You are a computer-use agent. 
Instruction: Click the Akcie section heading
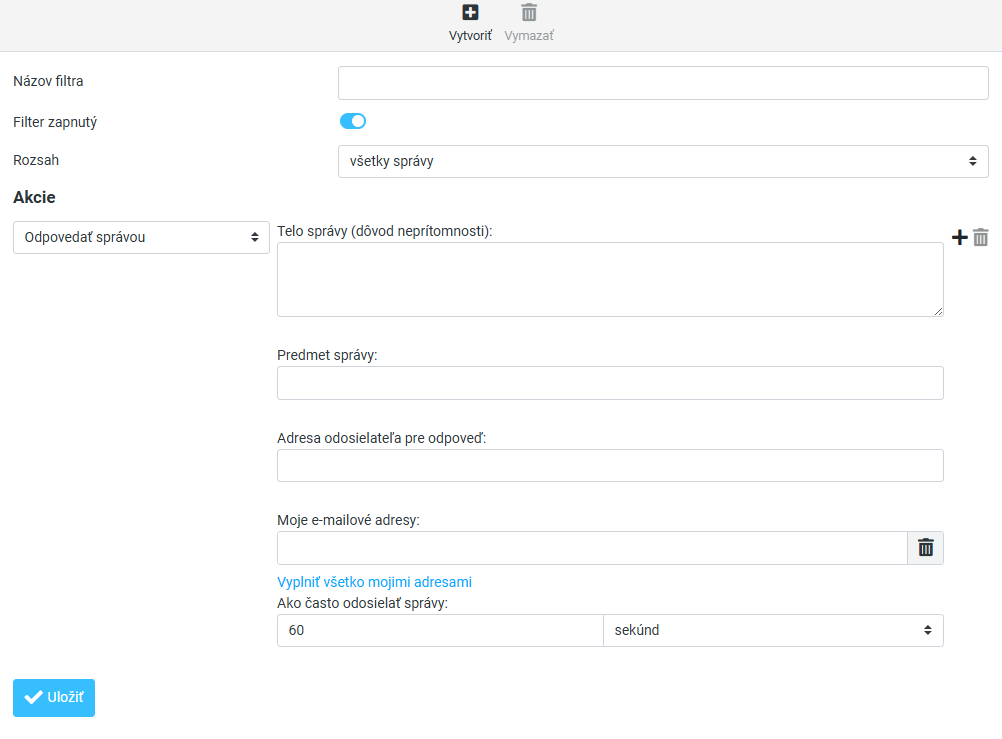click(35, 197)
